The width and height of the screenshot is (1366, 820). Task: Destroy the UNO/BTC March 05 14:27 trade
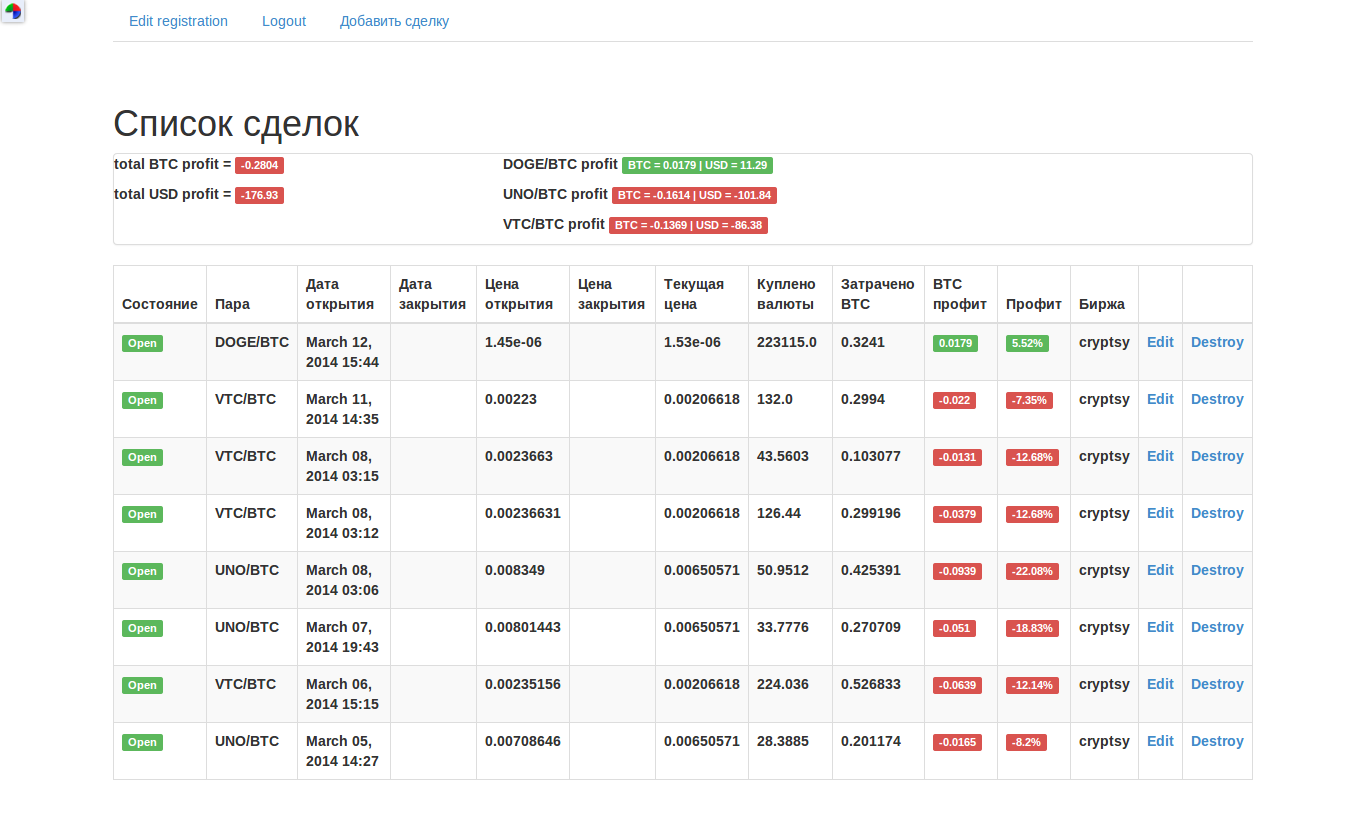click(x=1217, y=741)
